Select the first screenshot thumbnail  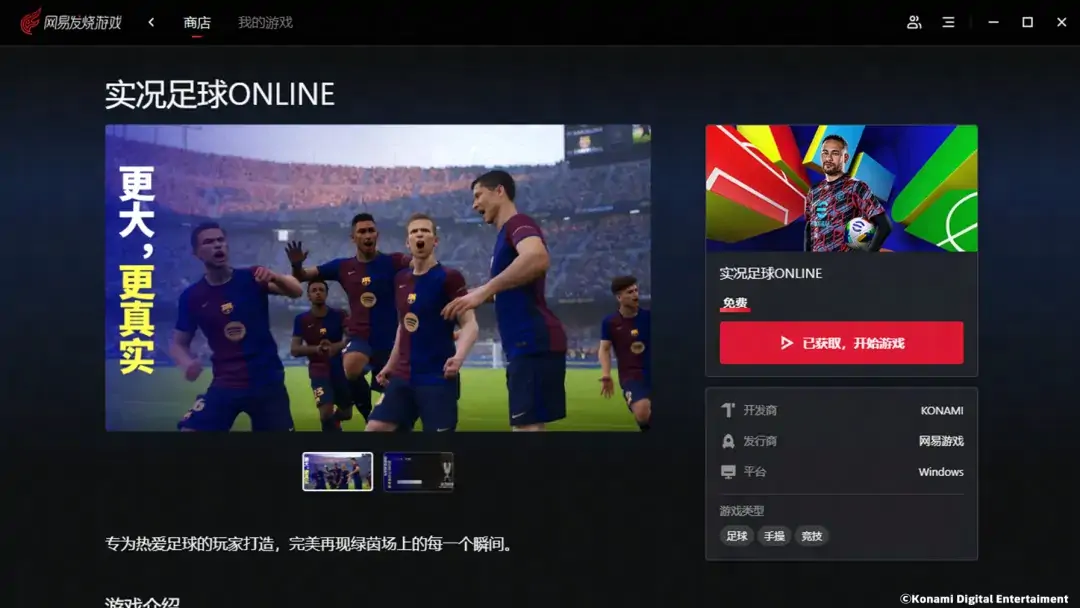click(338, 472)
